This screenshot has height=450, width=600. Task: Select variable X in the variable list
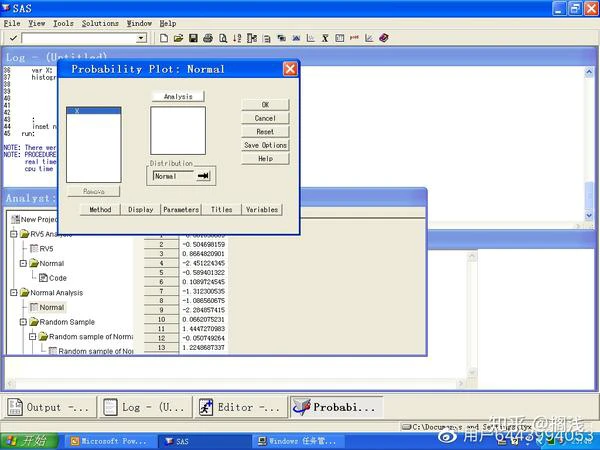94,111
